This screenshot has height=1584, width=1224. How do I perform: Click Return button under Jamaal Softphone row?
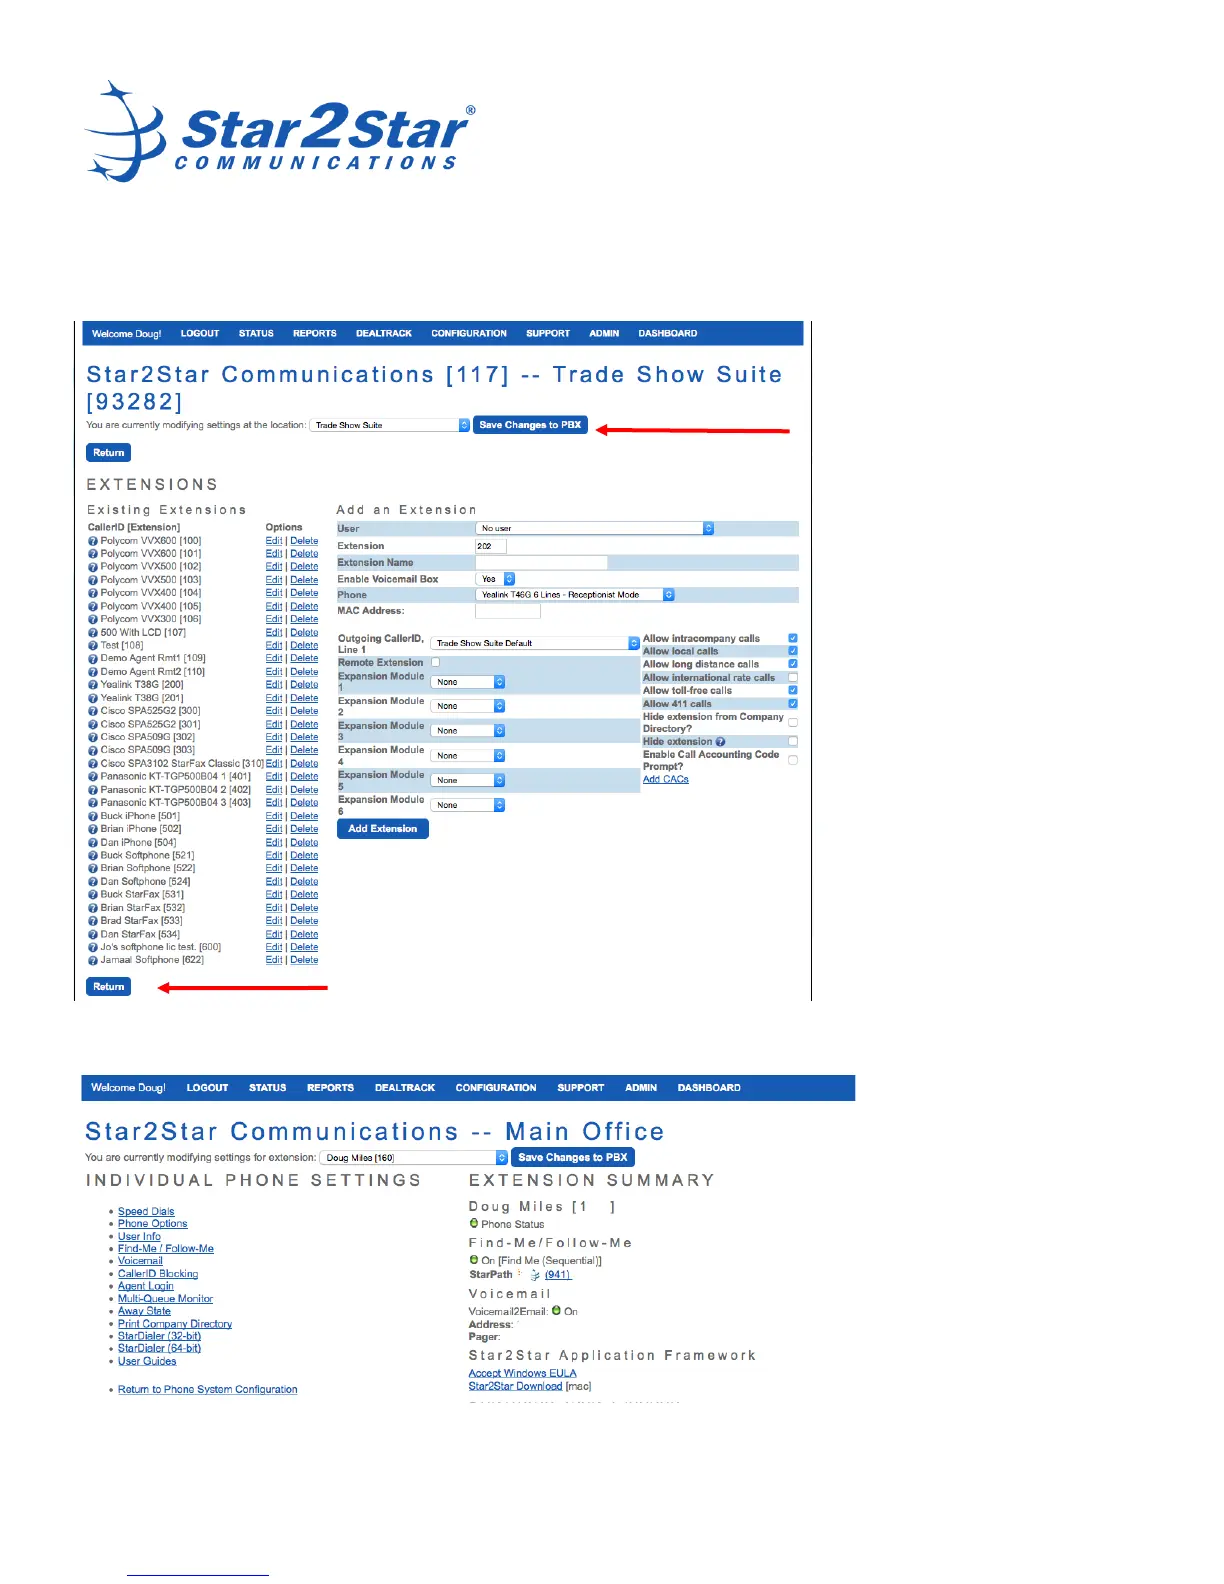(x=109, y=987)
